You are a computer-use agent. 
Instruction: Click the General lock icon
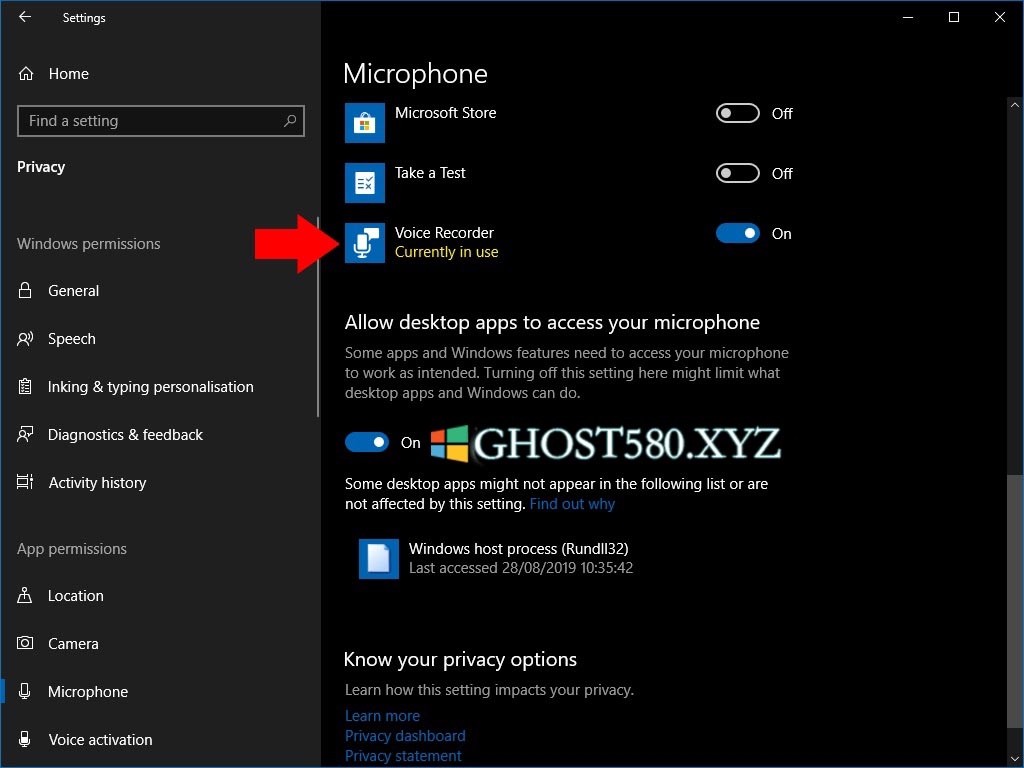(25, 290)
